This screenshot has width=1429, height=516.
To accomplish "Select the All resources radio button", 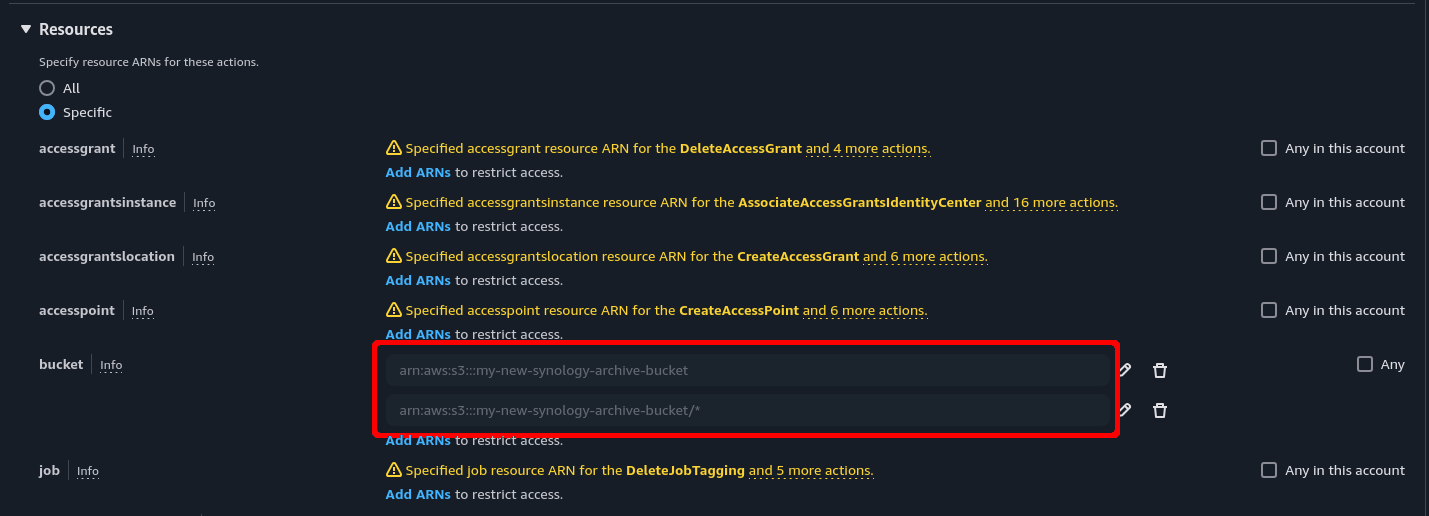I will tap(47, 88).
